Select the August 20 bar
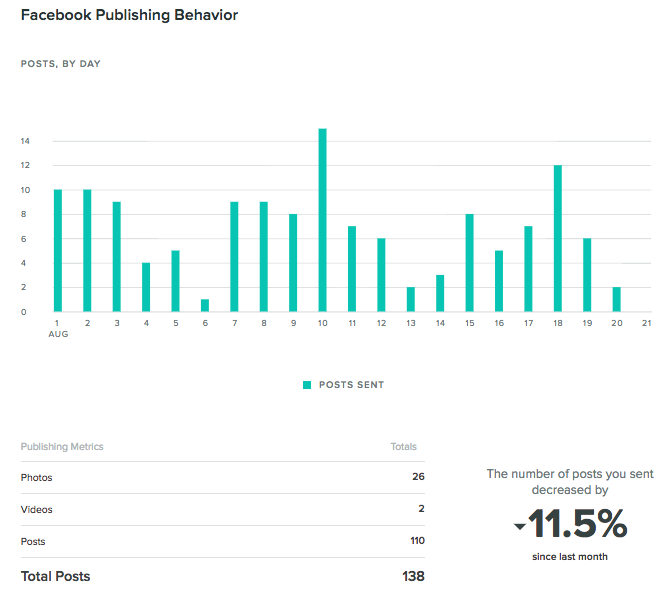Image resolution: width=672 pixels, height=605 pixels. (x=616, y=299)
